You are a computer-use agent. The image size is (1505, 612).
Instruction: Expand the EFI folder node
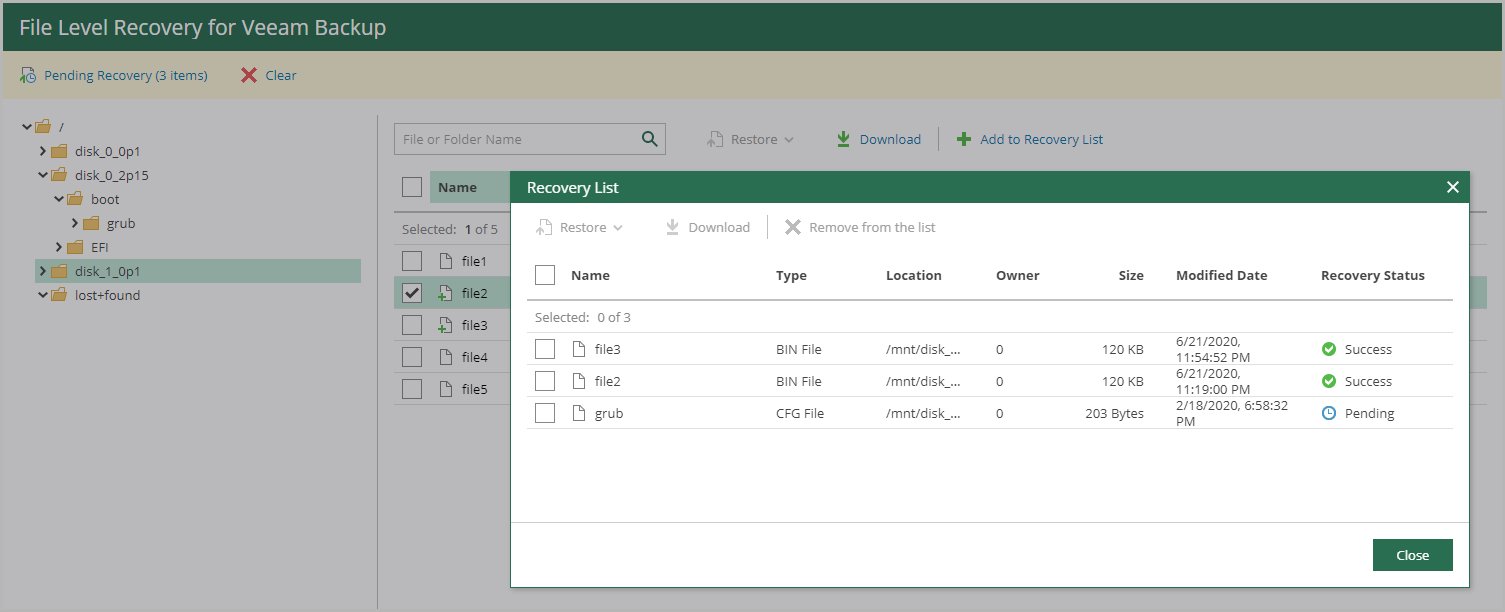(59, 247)
